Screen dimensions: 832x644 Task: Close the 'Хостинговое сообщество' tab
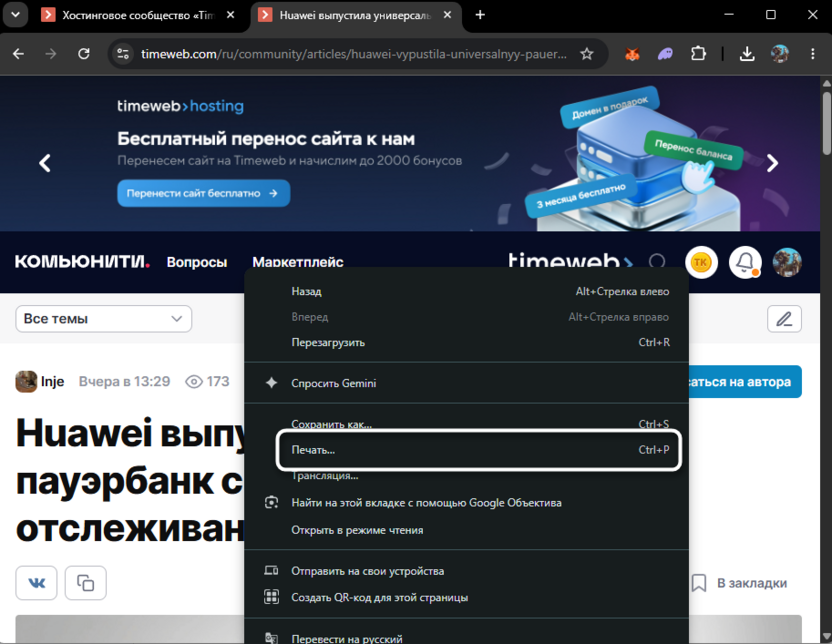click(x=230, y=15)
